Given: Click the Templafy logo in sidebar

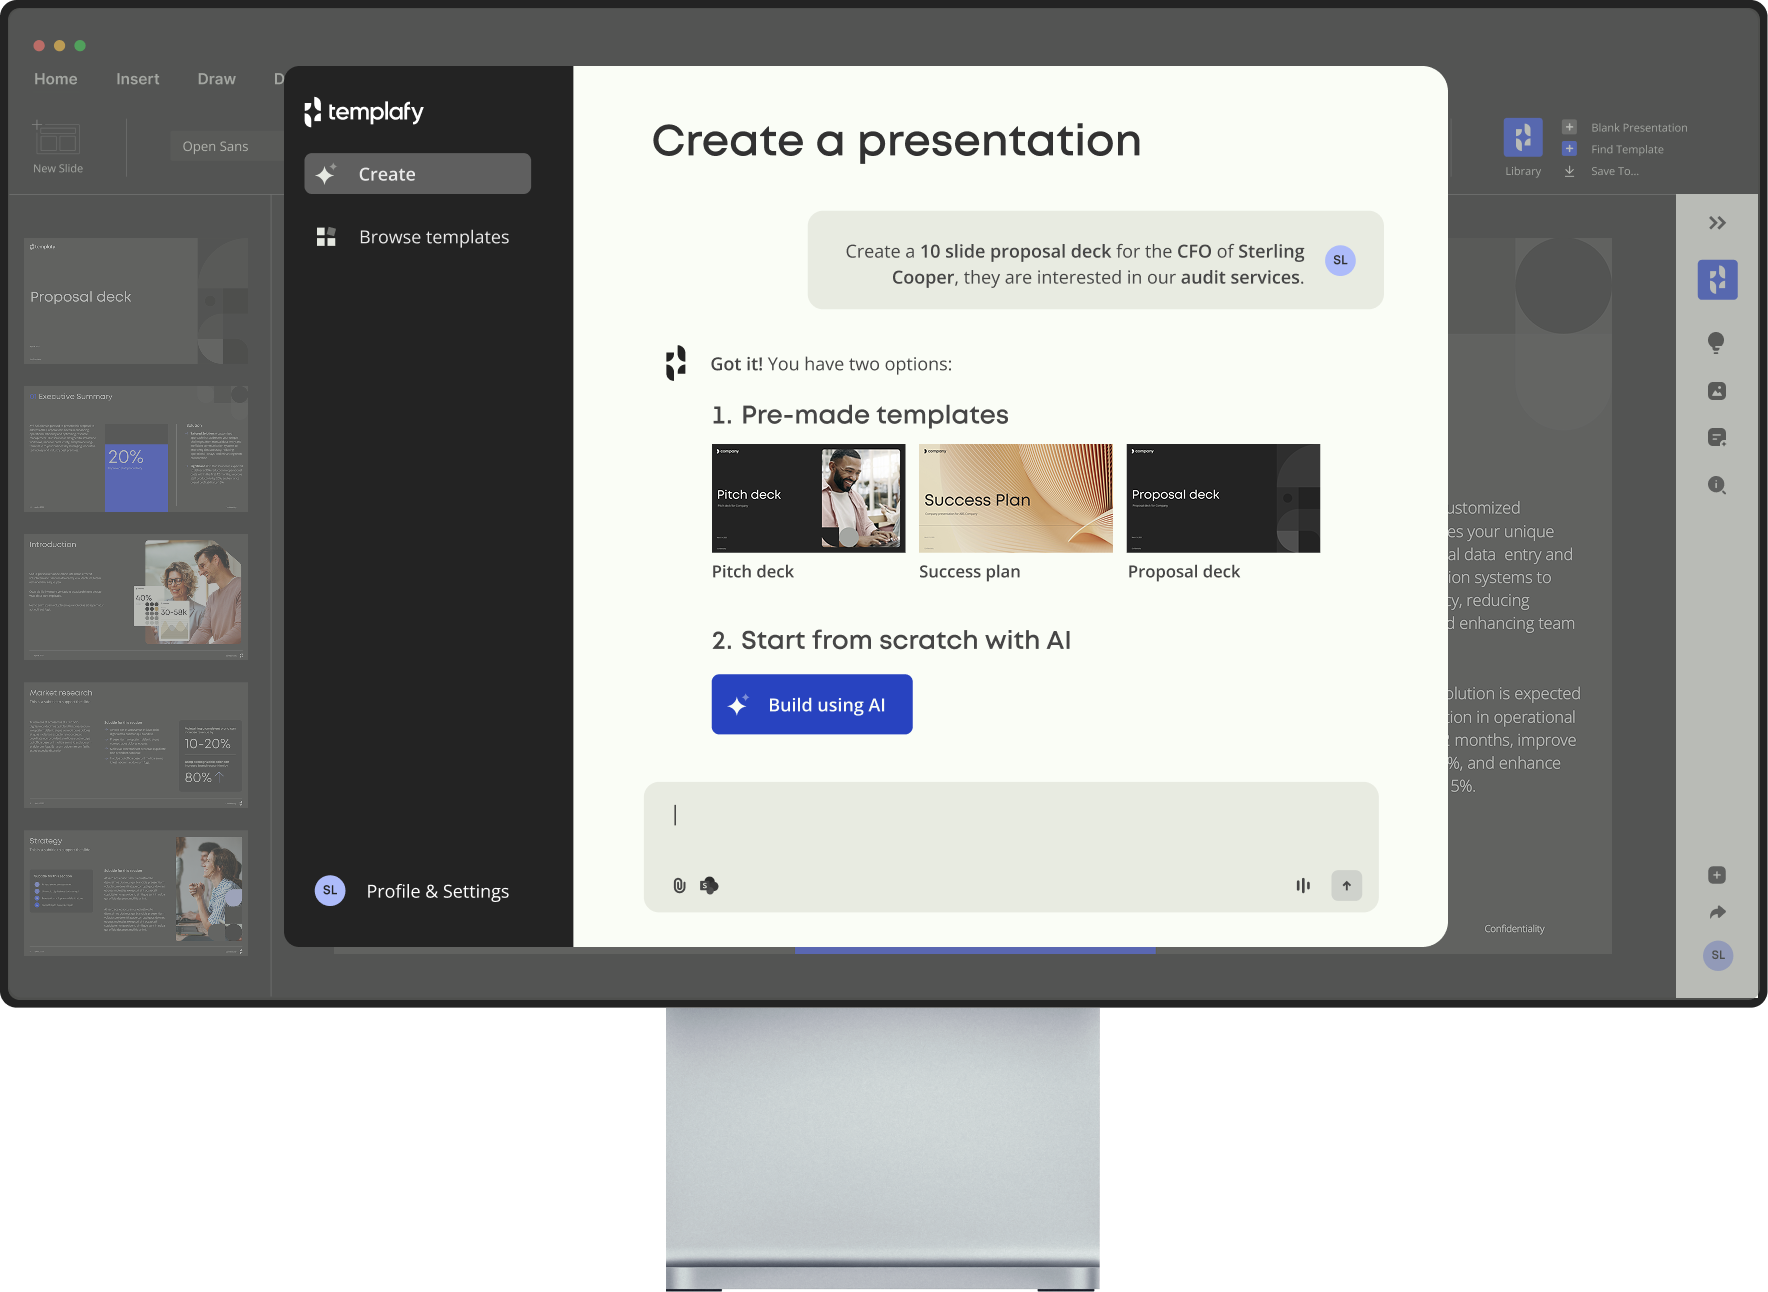Looking at the screenshot, I should tap(364, 112).
